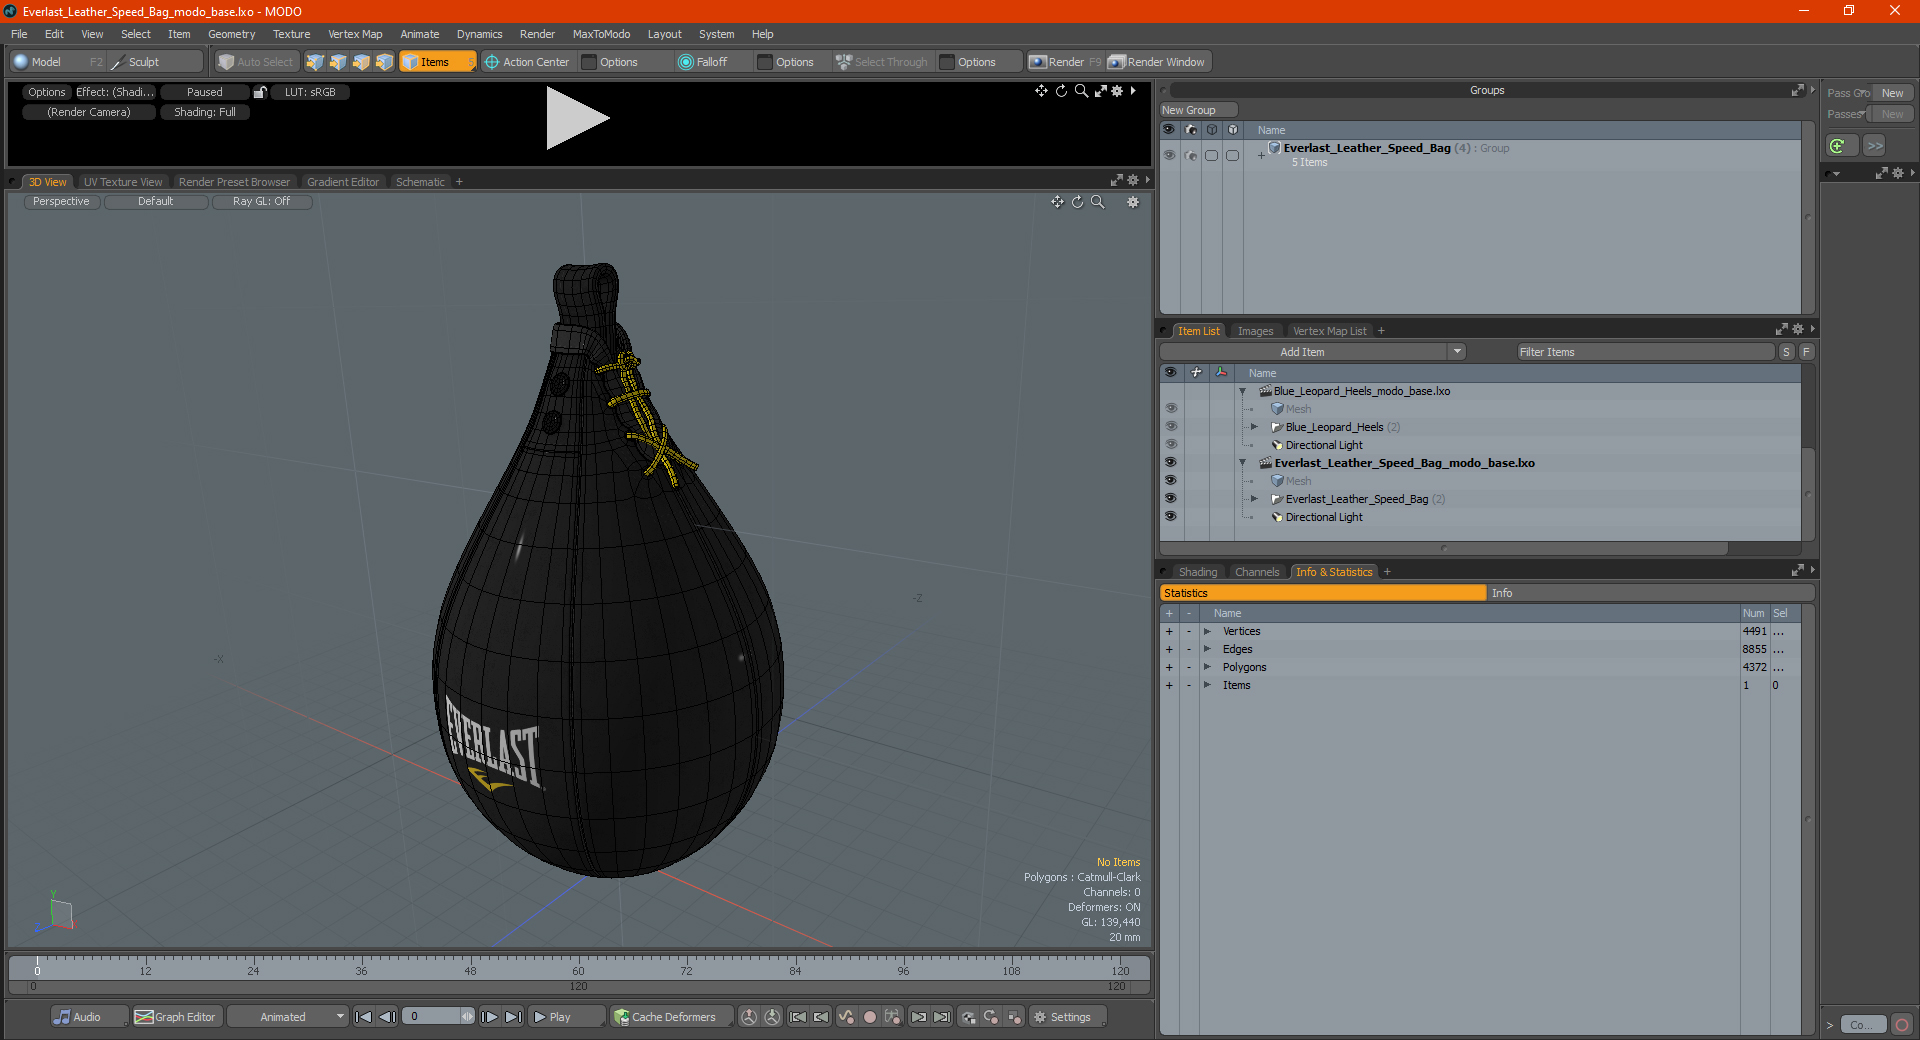Toggle visibility of Blue_Leopard_Heels item

pos(1170,427)
